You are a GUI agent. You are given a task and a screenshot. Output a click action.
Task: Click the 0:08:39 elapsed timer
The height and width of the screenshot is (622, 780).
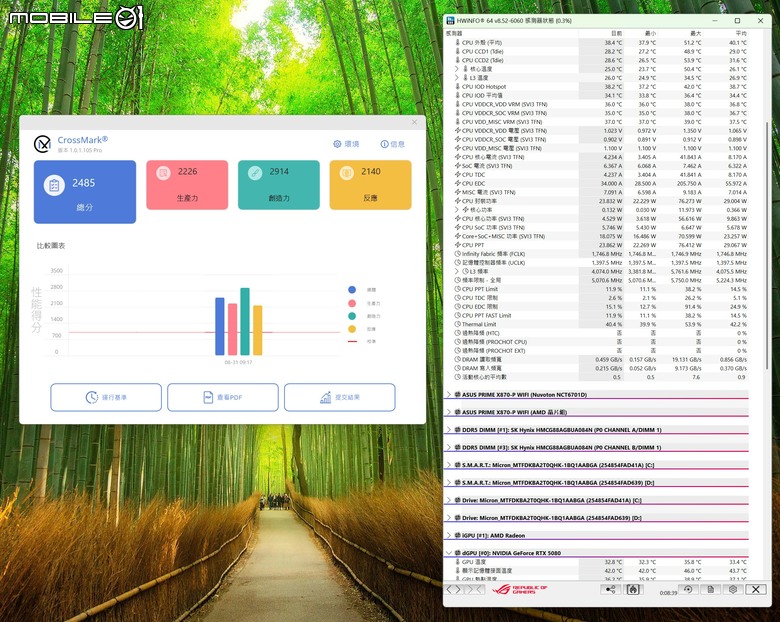pos(668,593)
